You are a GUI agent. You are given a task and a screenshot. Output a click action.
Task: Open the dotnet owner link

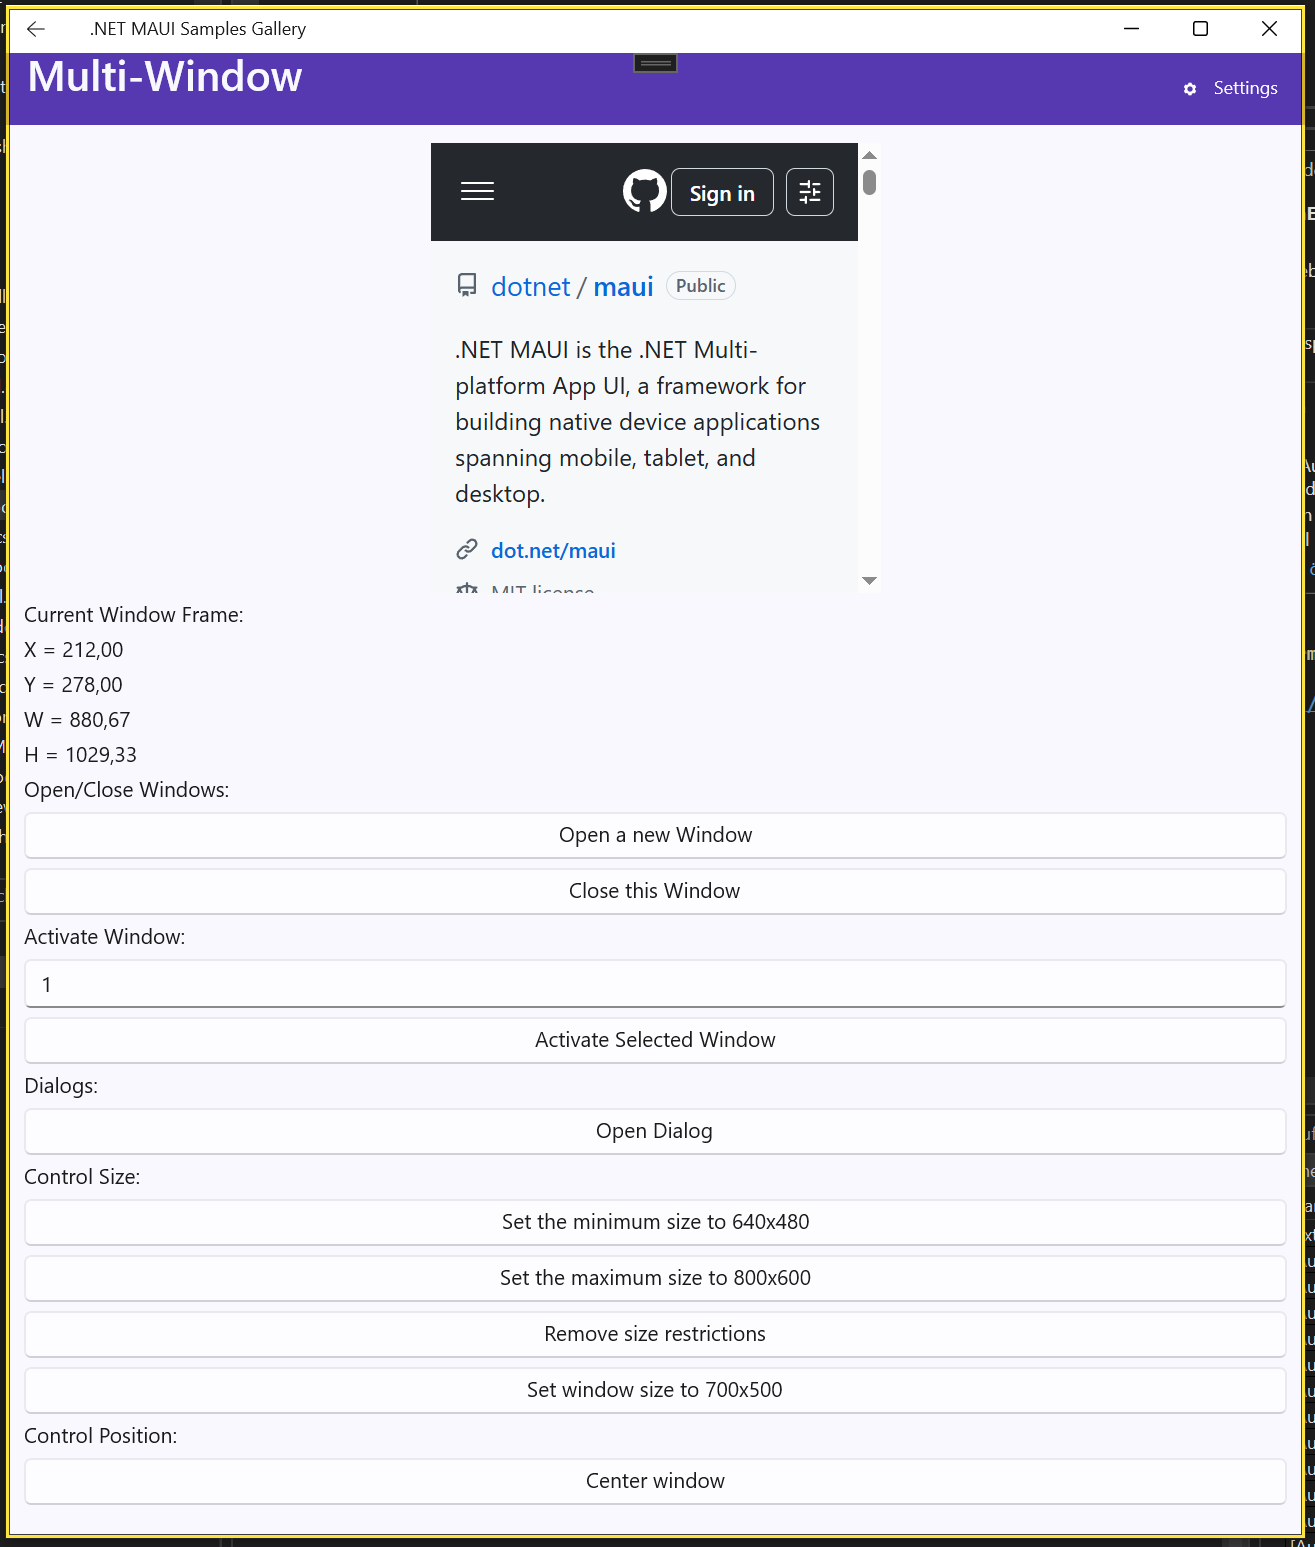point(530,287)
